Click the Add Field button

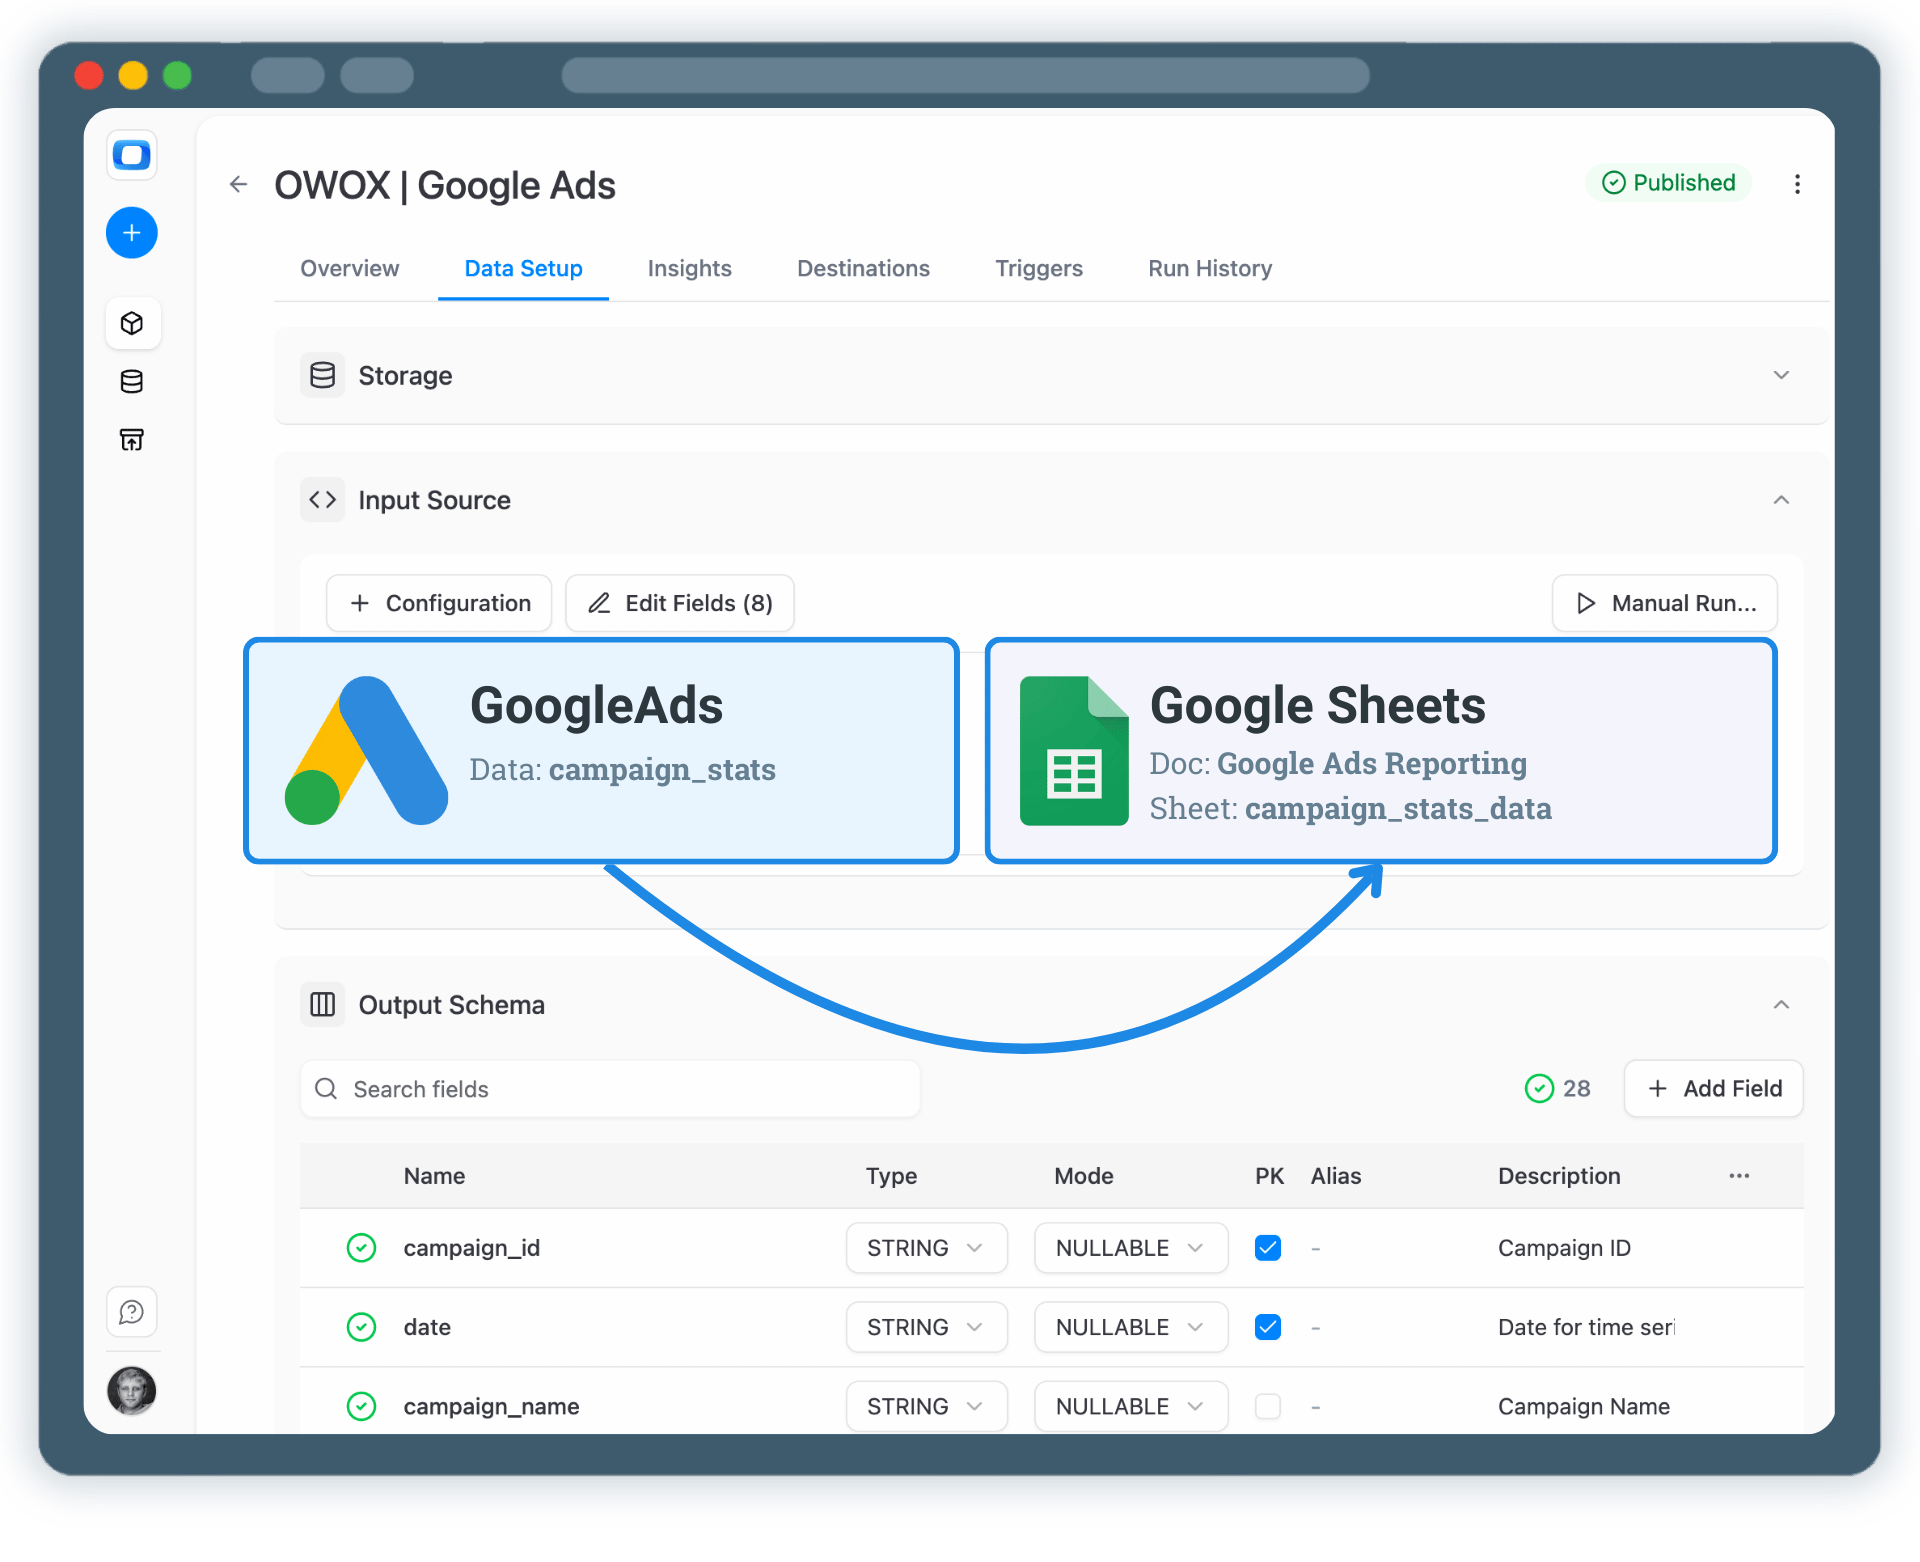pyautogui.click(x=1713, y=1088)
